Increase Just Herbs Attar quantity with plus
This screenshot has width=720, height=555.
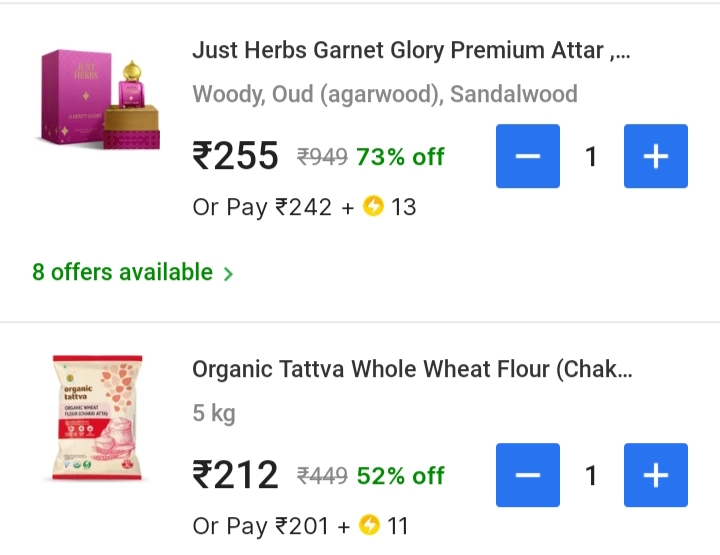(656, 156)
